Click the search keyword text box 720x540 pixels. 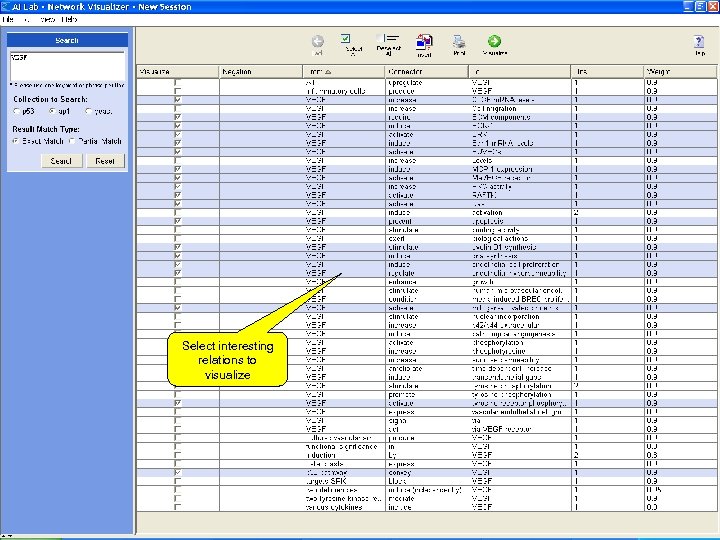(x=68, y=67)
